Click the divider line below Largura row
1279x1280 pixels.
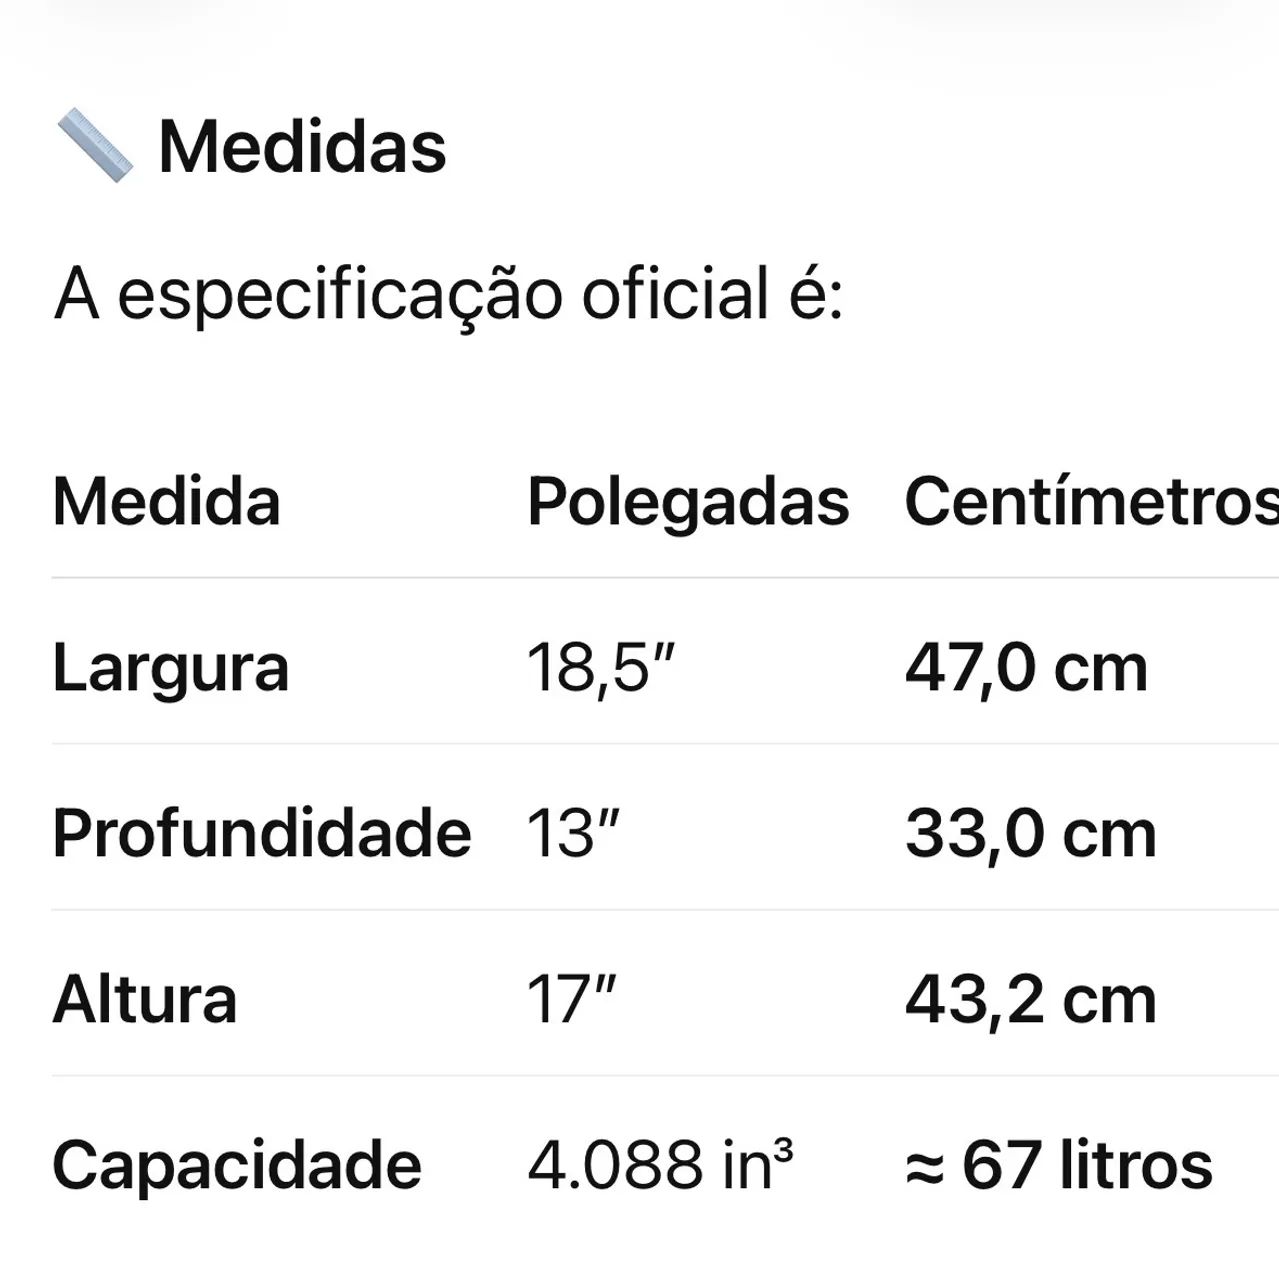point(665,743)
